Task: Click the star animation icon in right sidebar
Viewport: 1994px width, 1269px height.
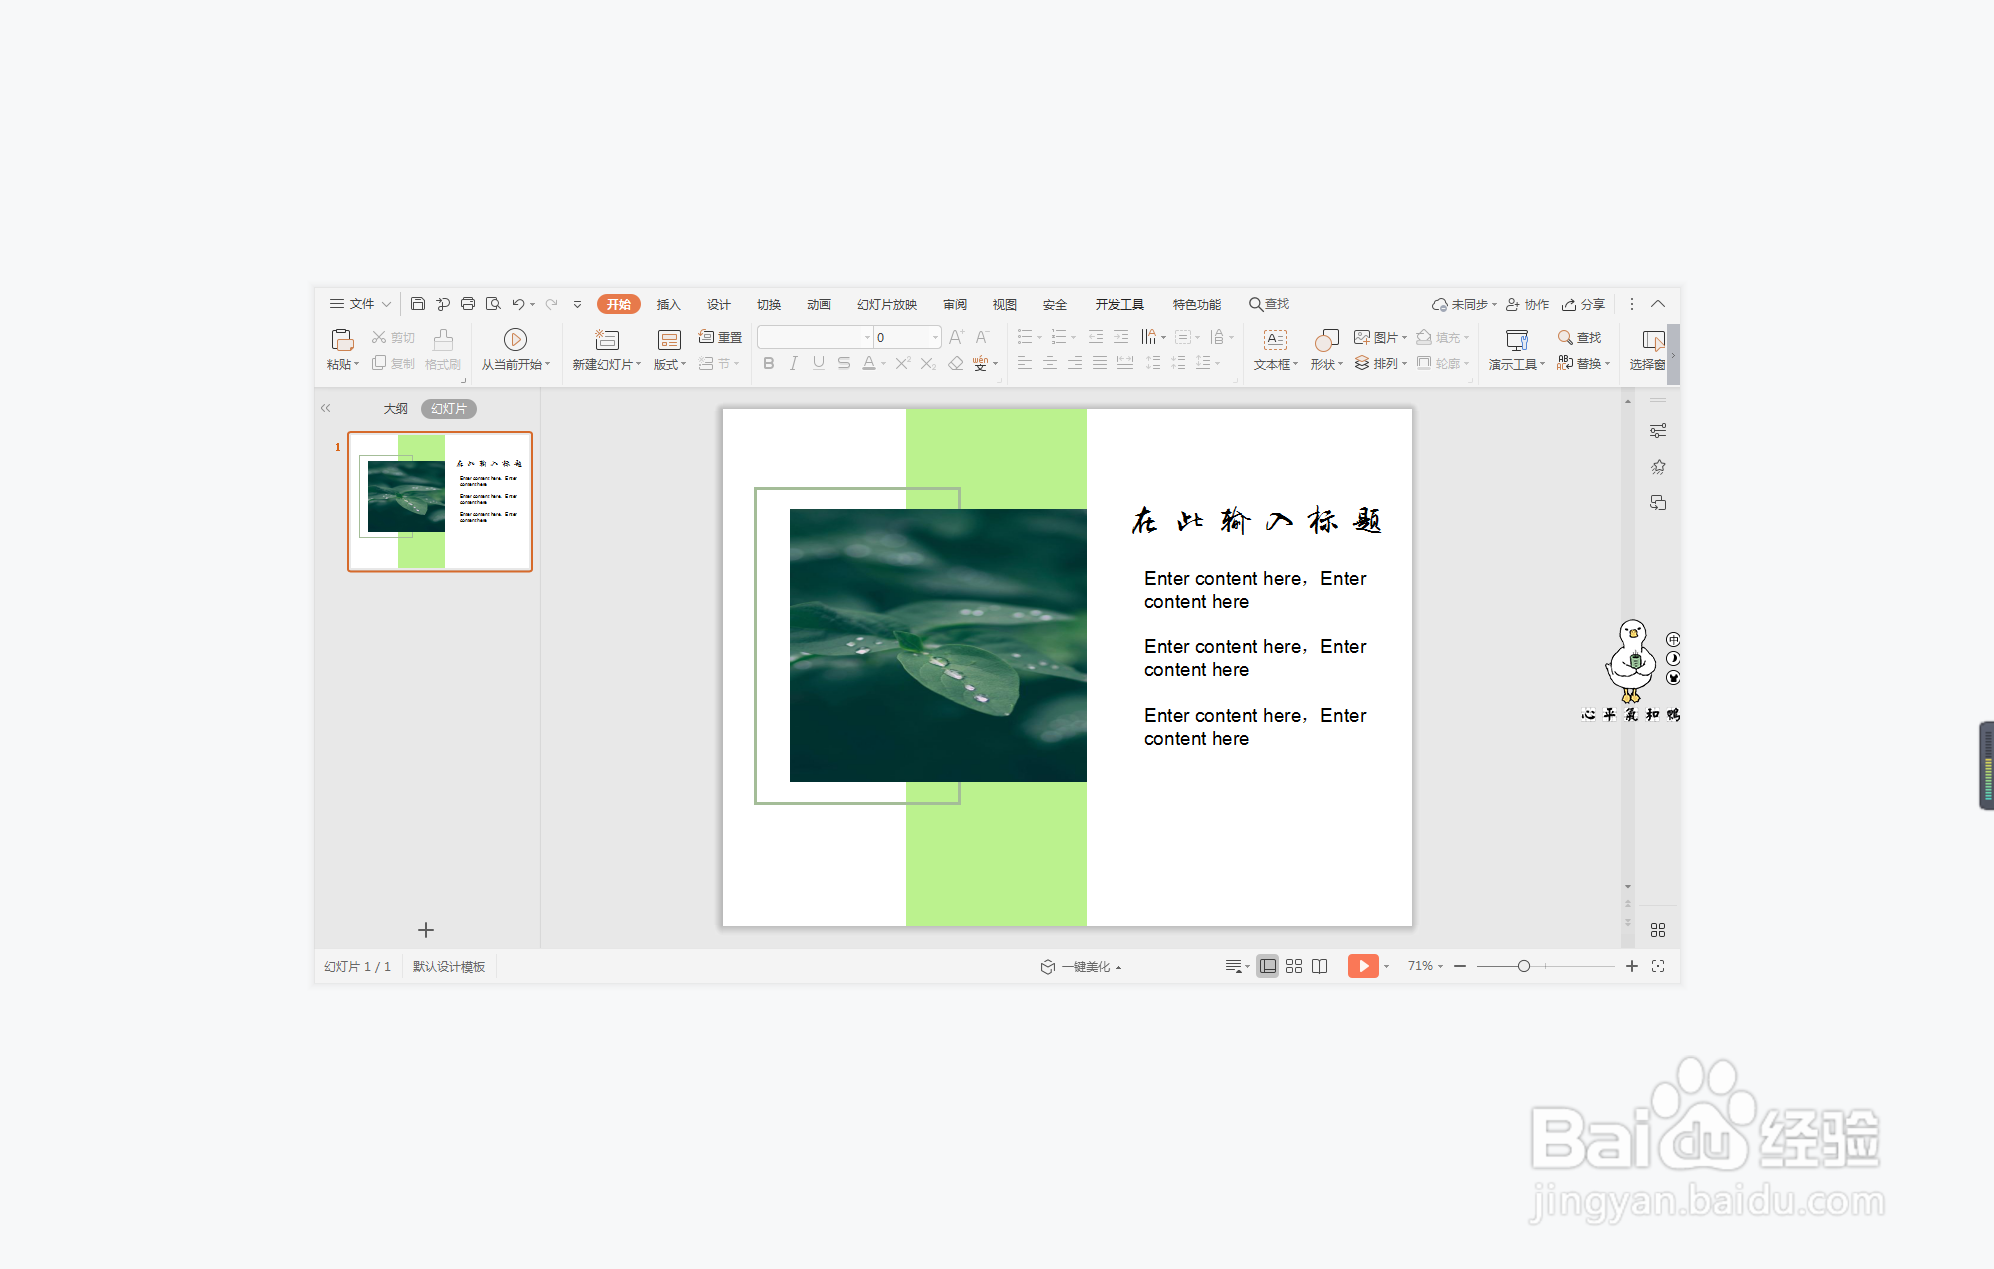Action: pyautogui.click(x=1658, y=467)
